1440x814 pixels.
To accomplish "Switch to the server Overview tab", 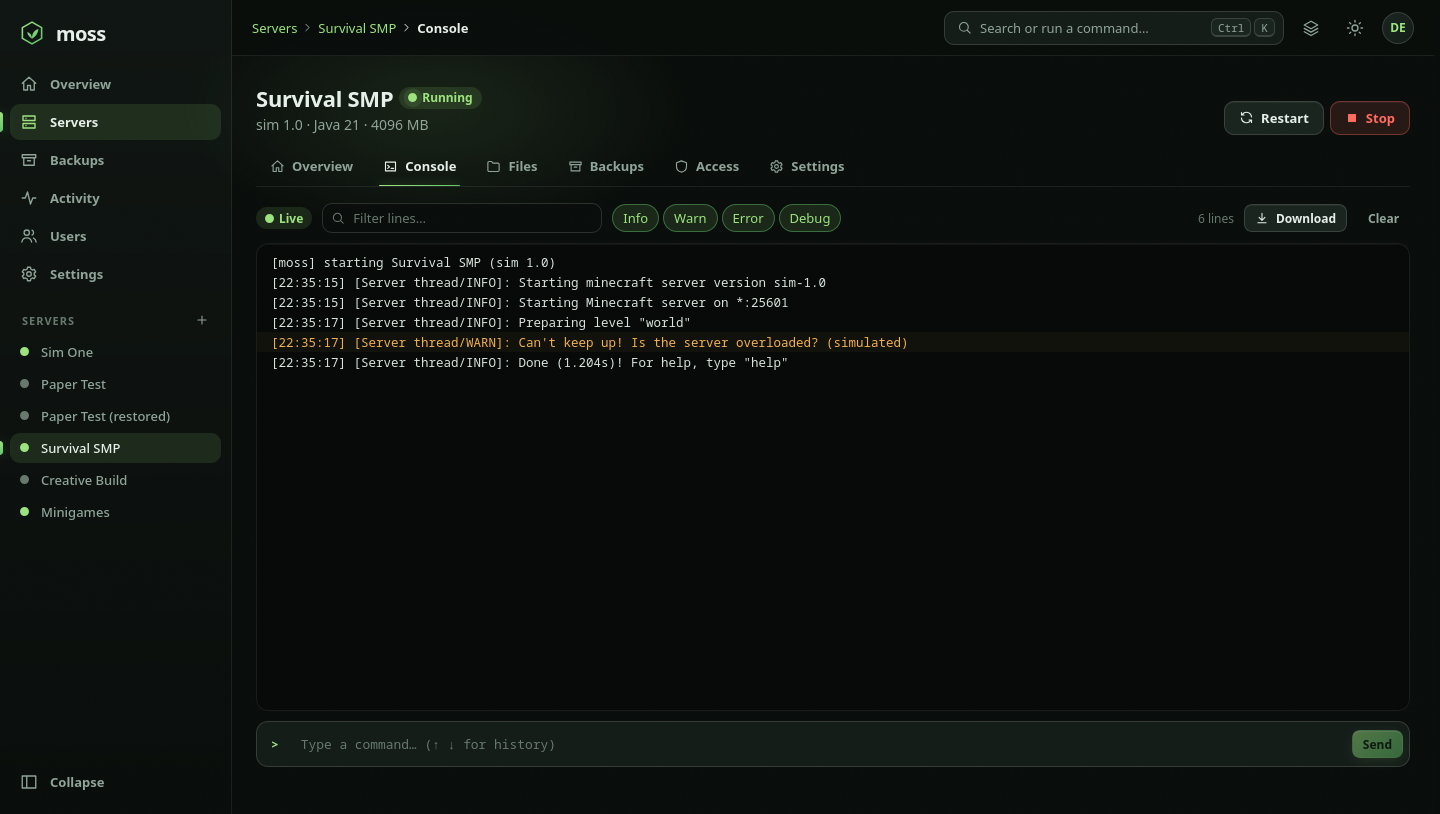I will [312, 166].
